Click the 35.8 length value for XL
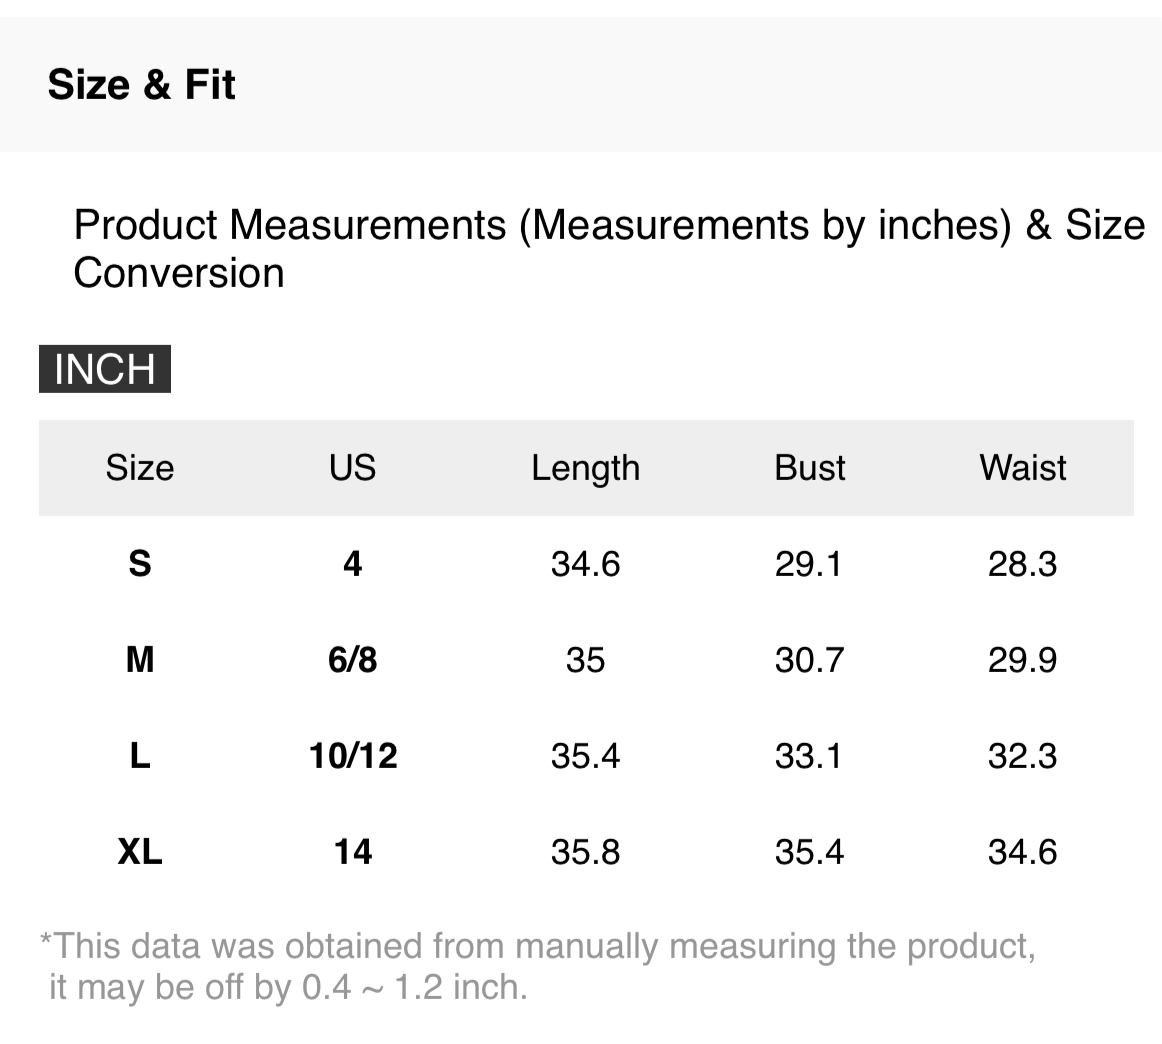1162x1044 pixels. pos(585,852)
